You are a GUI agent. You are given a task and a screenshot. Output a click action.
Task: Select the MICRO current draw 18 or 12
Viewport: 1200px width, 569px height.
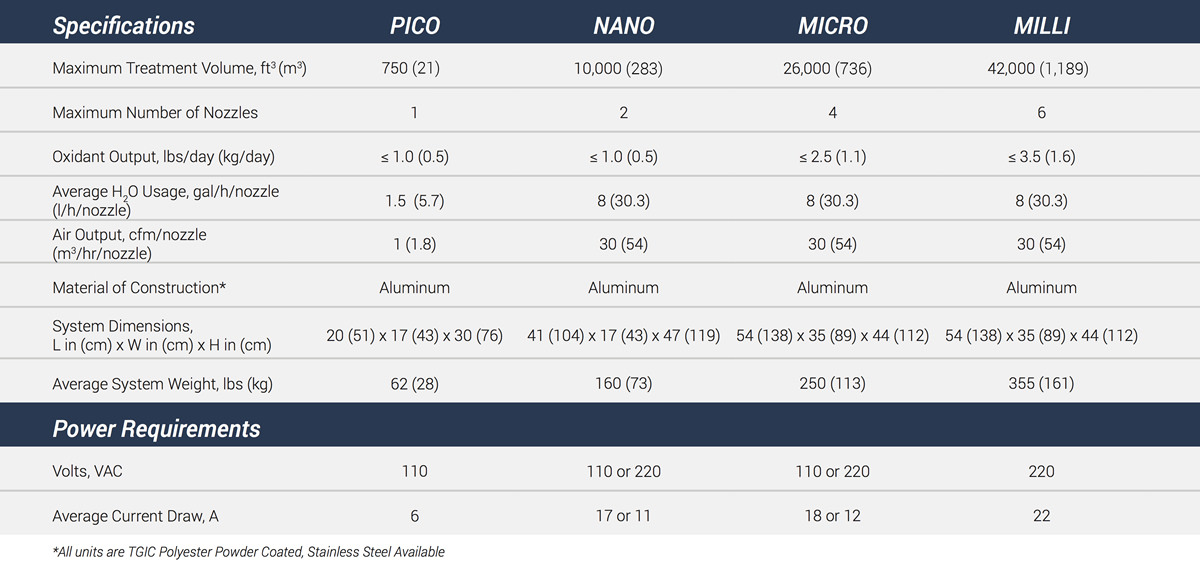[832, 516]
